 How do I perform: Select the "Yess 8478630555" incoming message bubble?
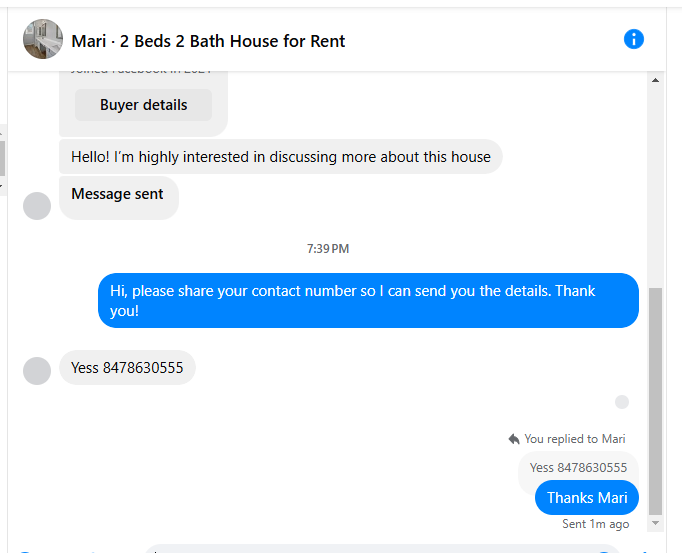point(127,368)
